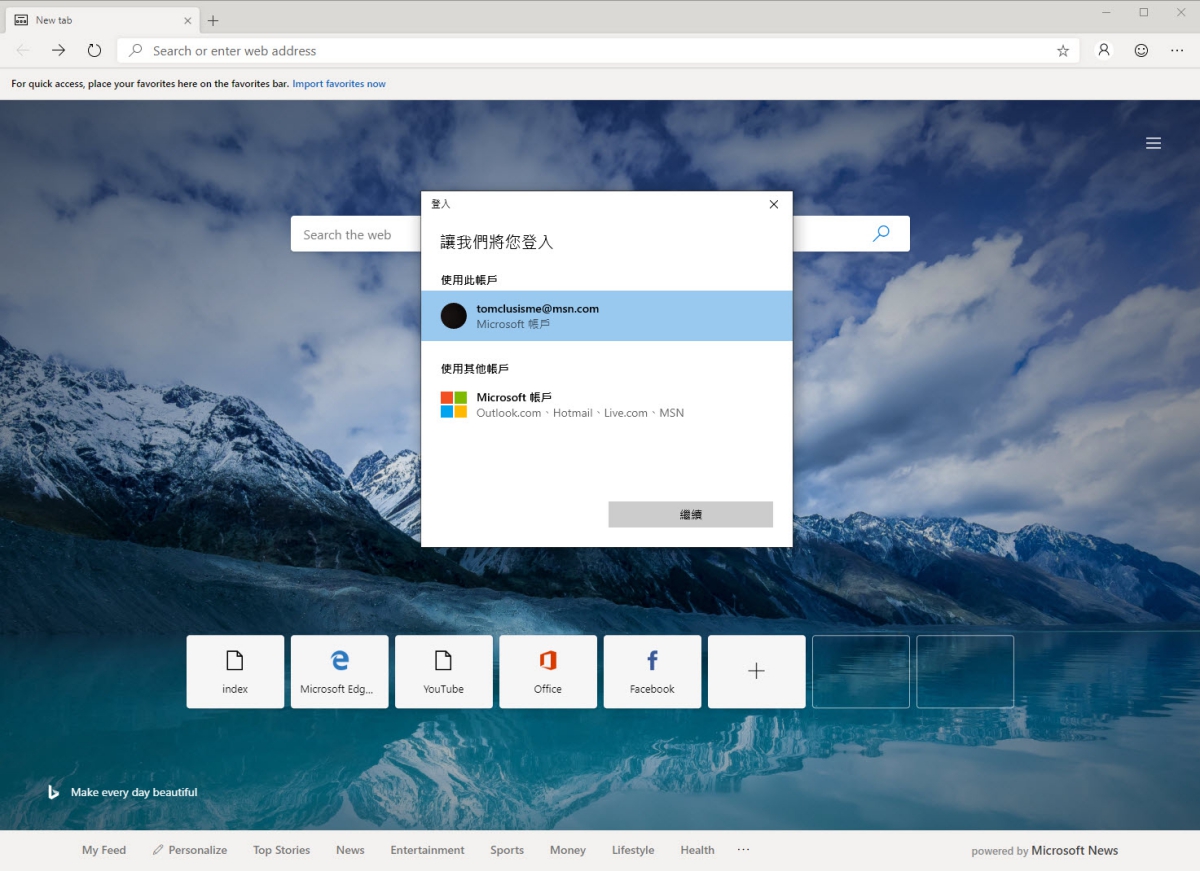Screen dimensions: 1200x871
Task: Click the Search the web box
Action: [356, 234]
